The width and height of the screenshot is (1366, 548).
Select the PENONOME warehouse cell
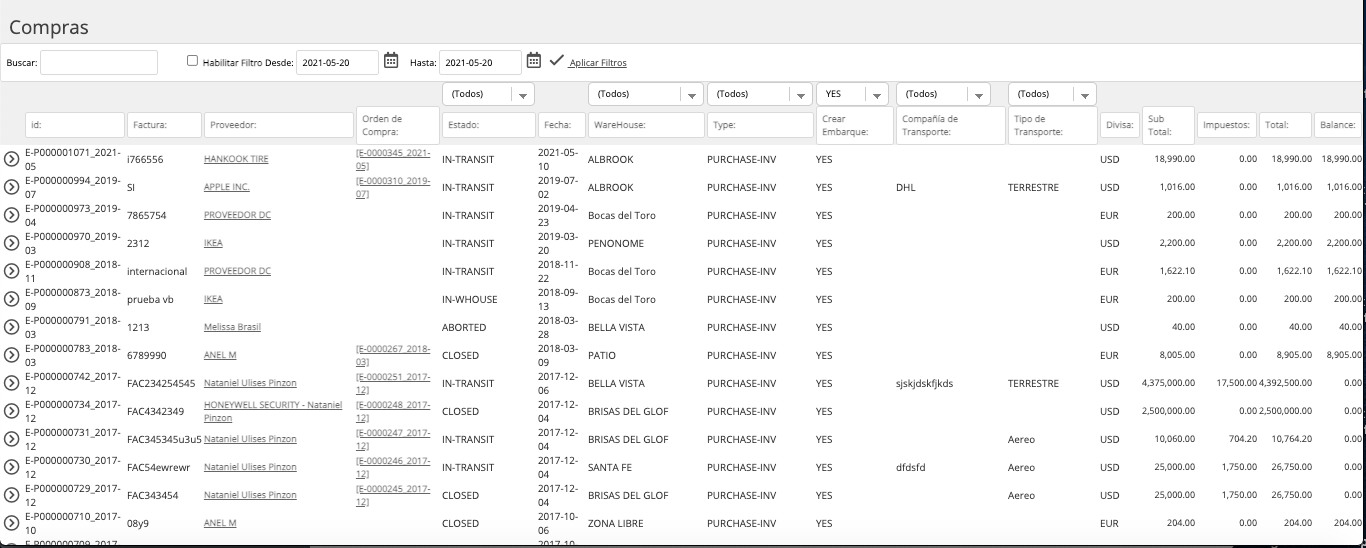[x=615, y=243]
